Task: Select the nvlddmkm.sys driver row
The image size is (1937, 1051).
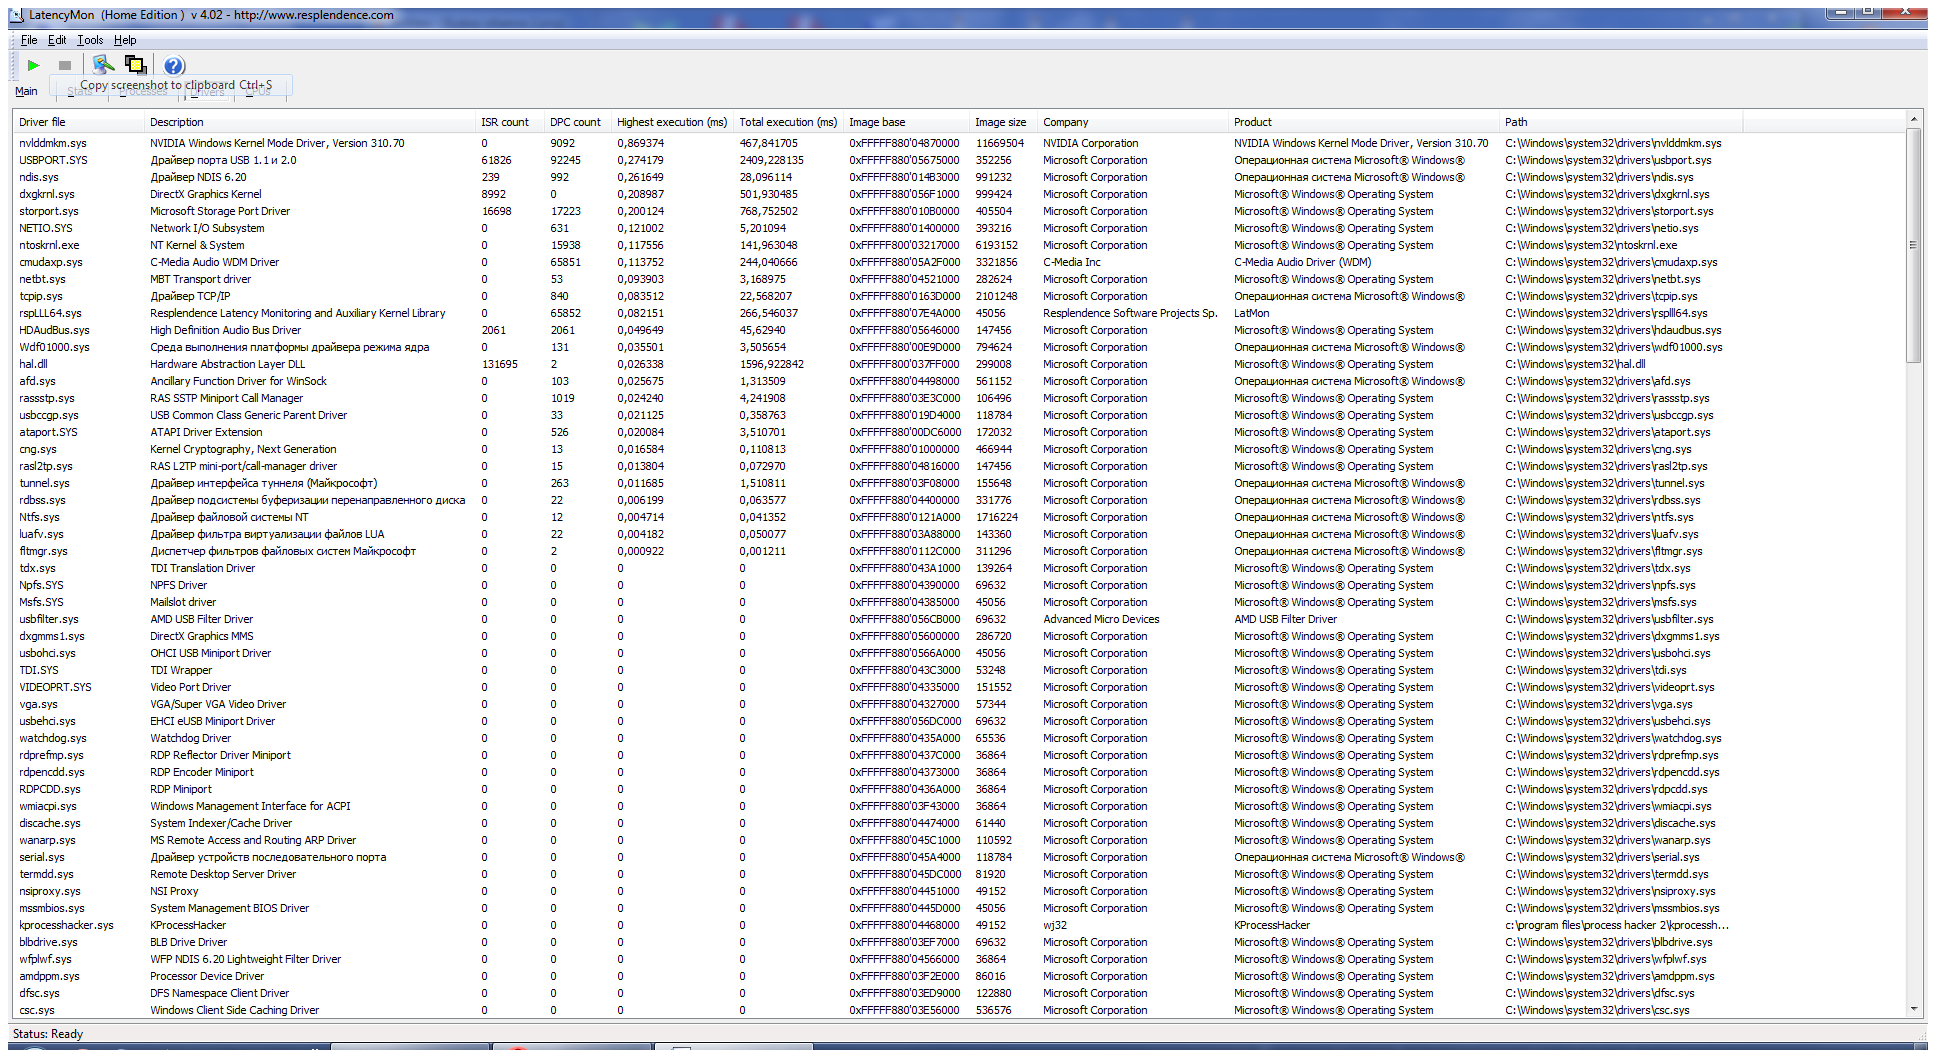Action: pos(53,143)
